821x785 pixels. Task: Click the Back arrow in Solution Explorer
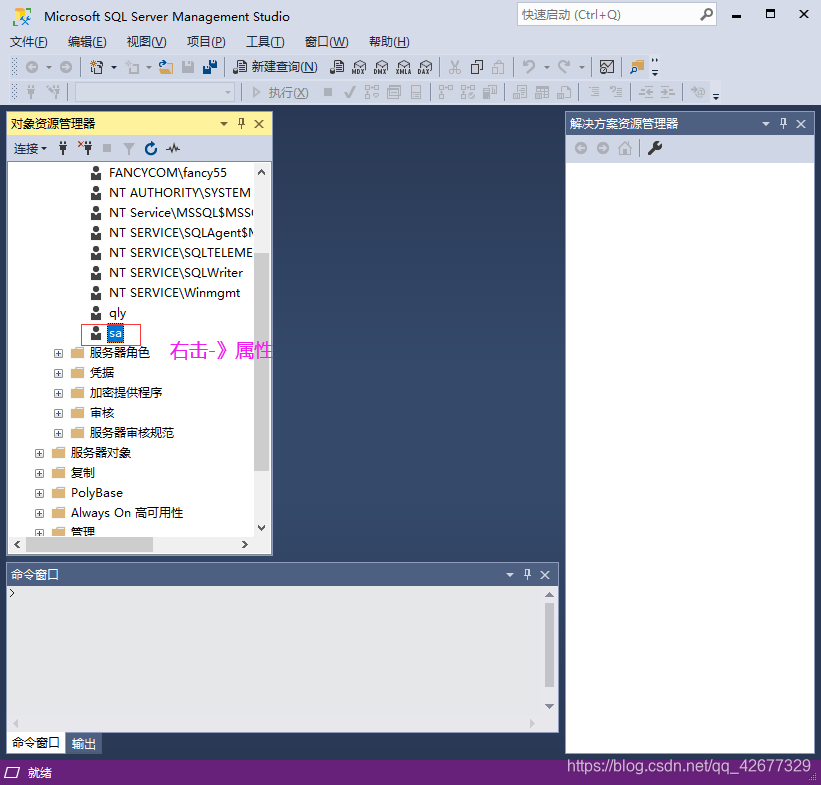pos(581,149)
